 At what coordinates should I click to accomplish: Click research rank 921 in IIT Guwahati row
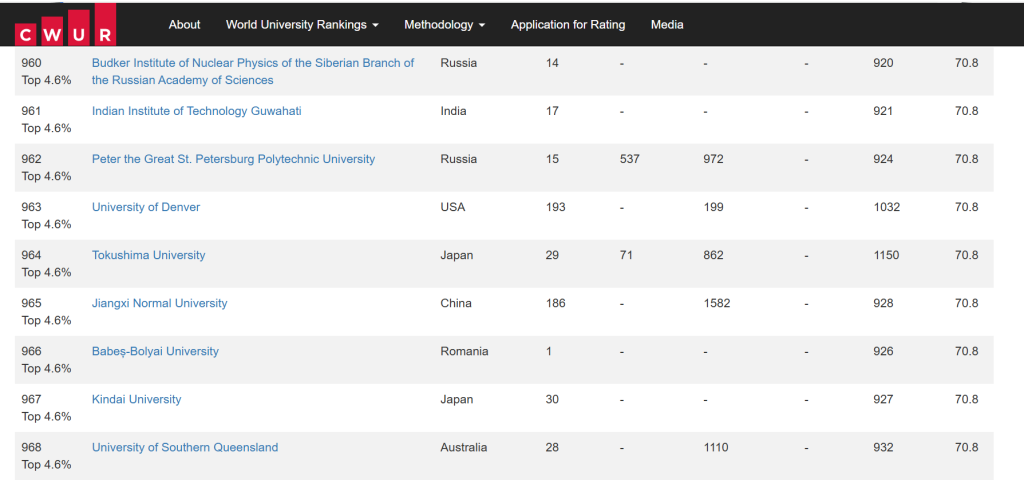883,111
